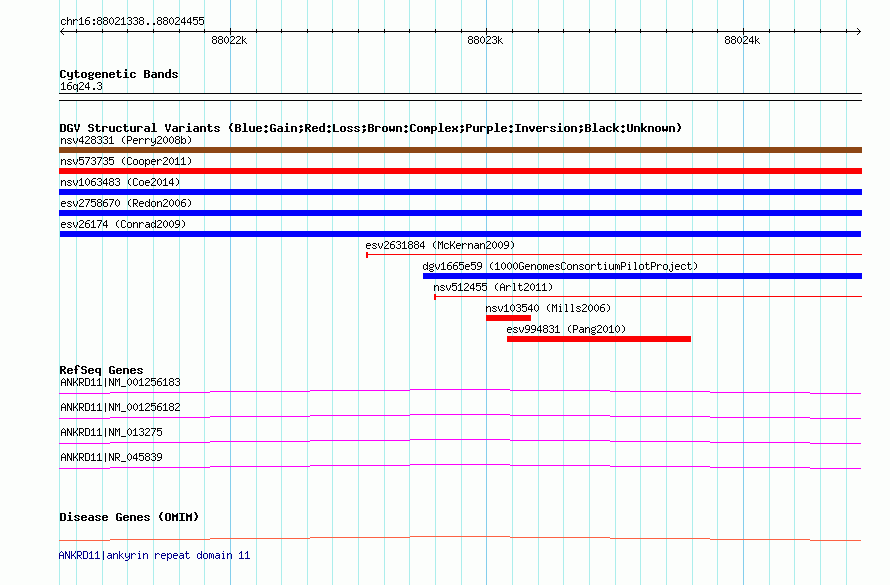Select the 88023k ruler tick label
The height and width of the screenshot is (585, 890).
coord(485,40)
